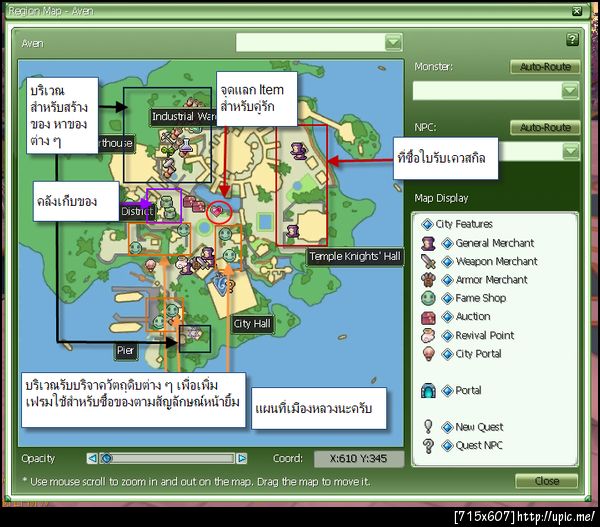Click the Opacity slider track

[167, 458]
